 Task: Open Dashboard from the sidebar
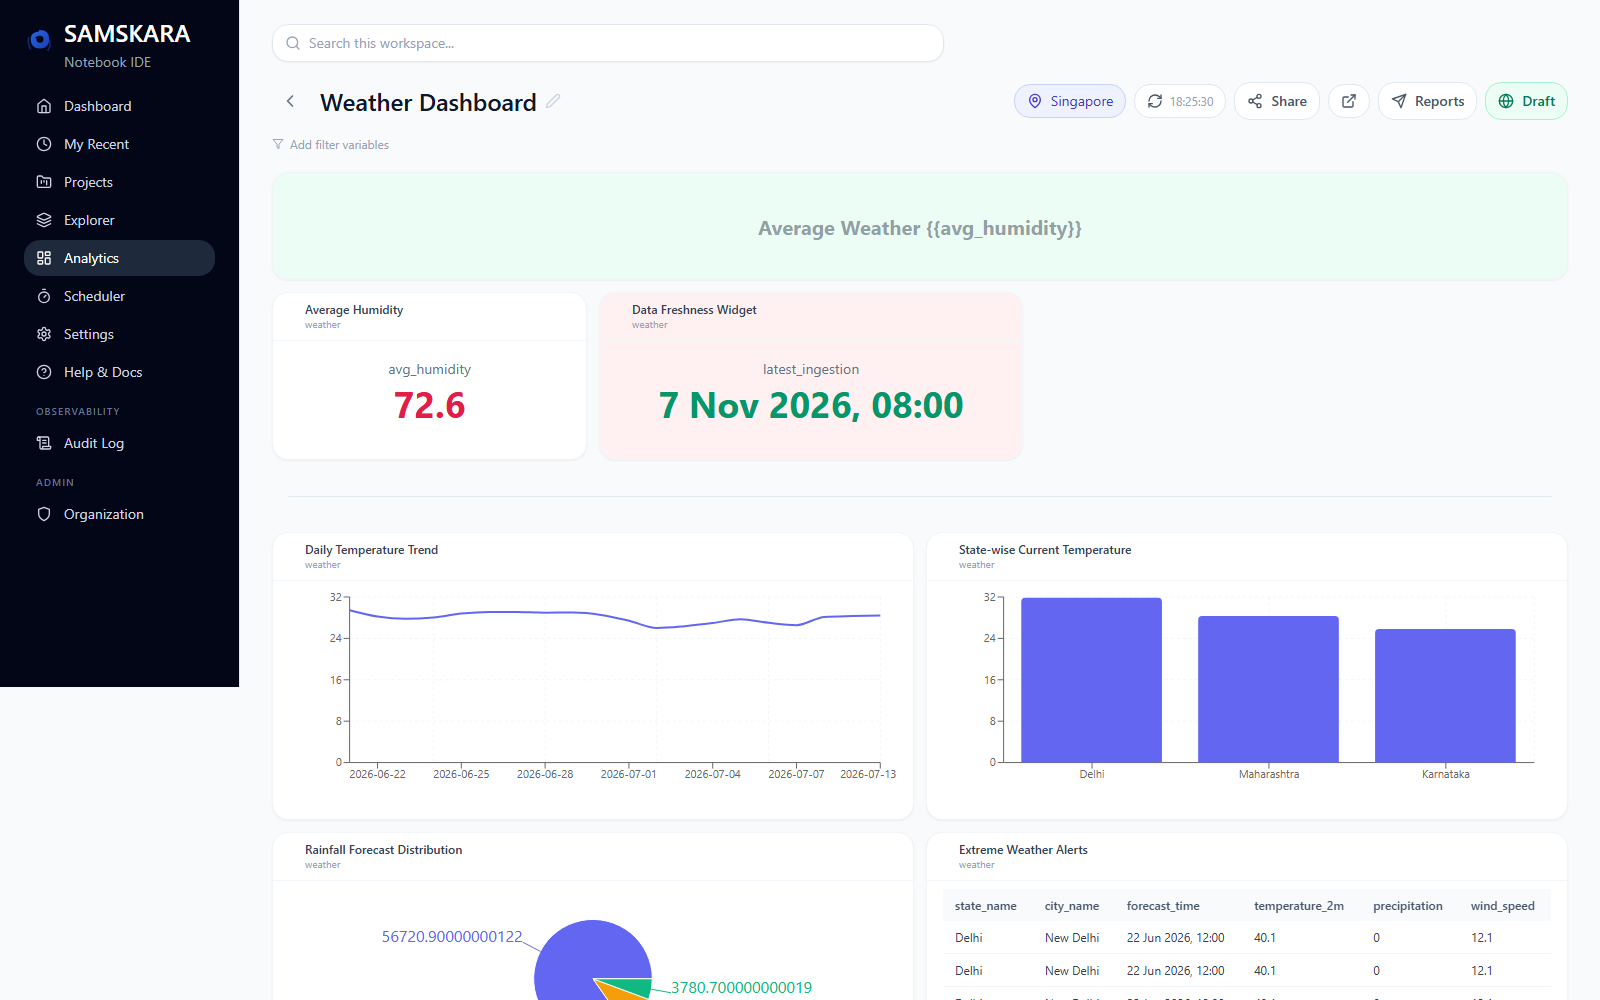click(119, 106)
